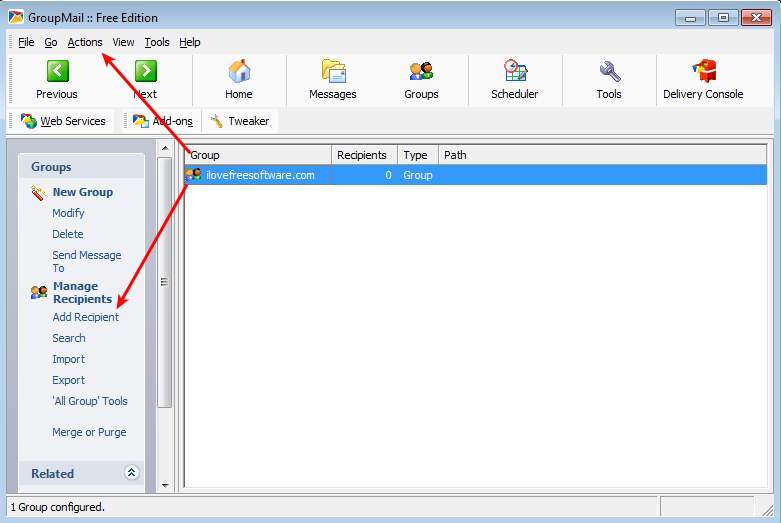Collapse the Related panel chevron

click(131, 473)
